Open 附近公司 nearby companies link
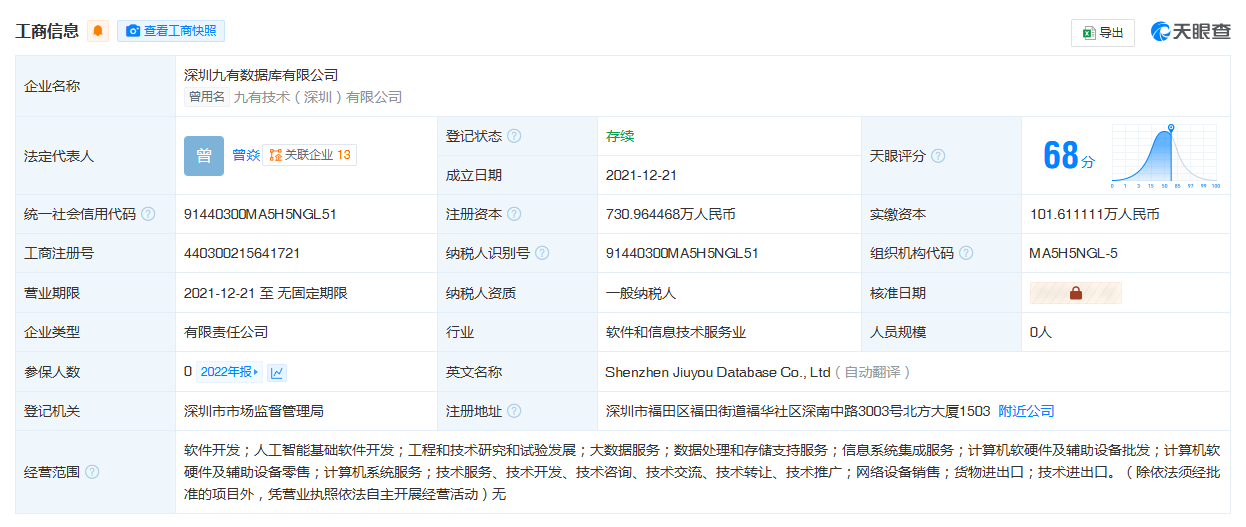This screenshot has height=527, width=1246. (x=1026, y=411)
